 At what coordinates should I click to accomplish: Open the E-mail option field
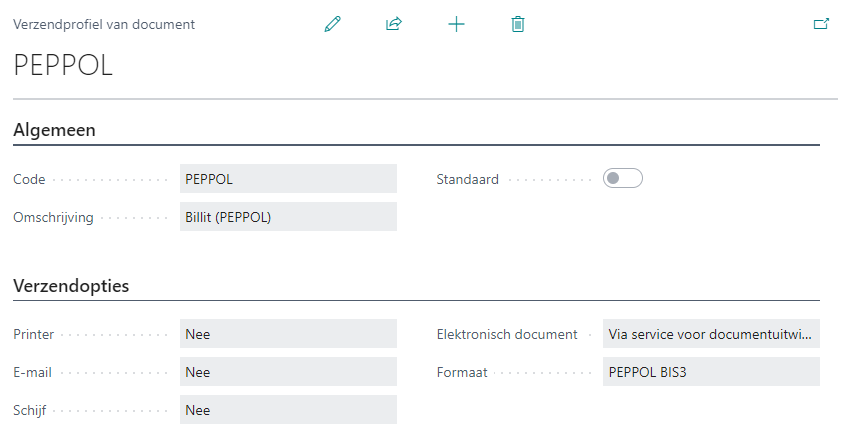tap(289, 372)
